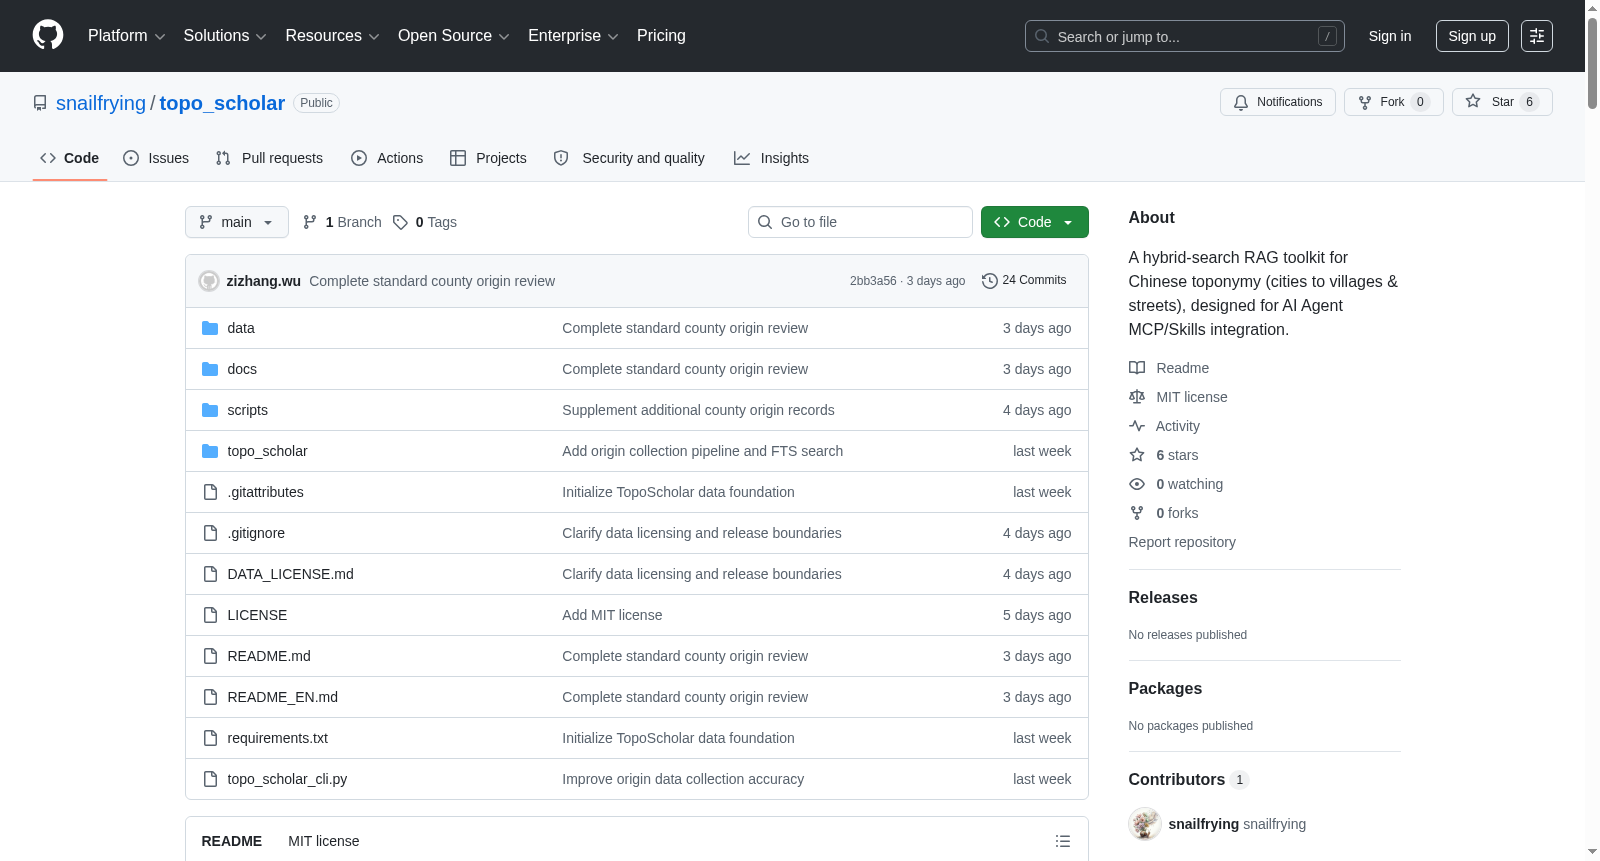Click the forks icon in About

[x=1137, y=513]
